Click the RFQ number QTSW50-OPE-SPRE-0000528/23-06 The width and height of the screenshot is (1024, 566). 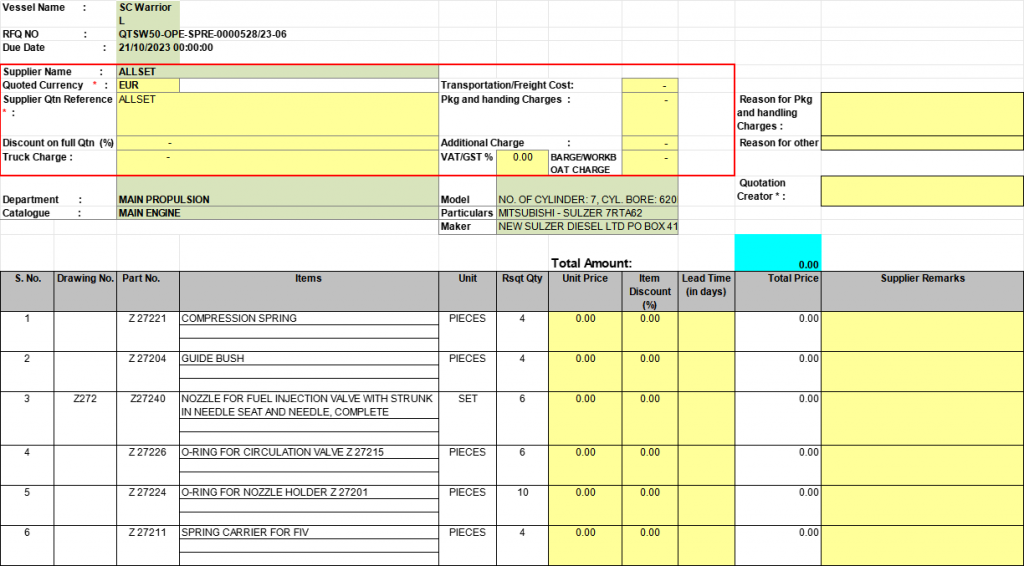pyautogui.click(x=202, y=34)
